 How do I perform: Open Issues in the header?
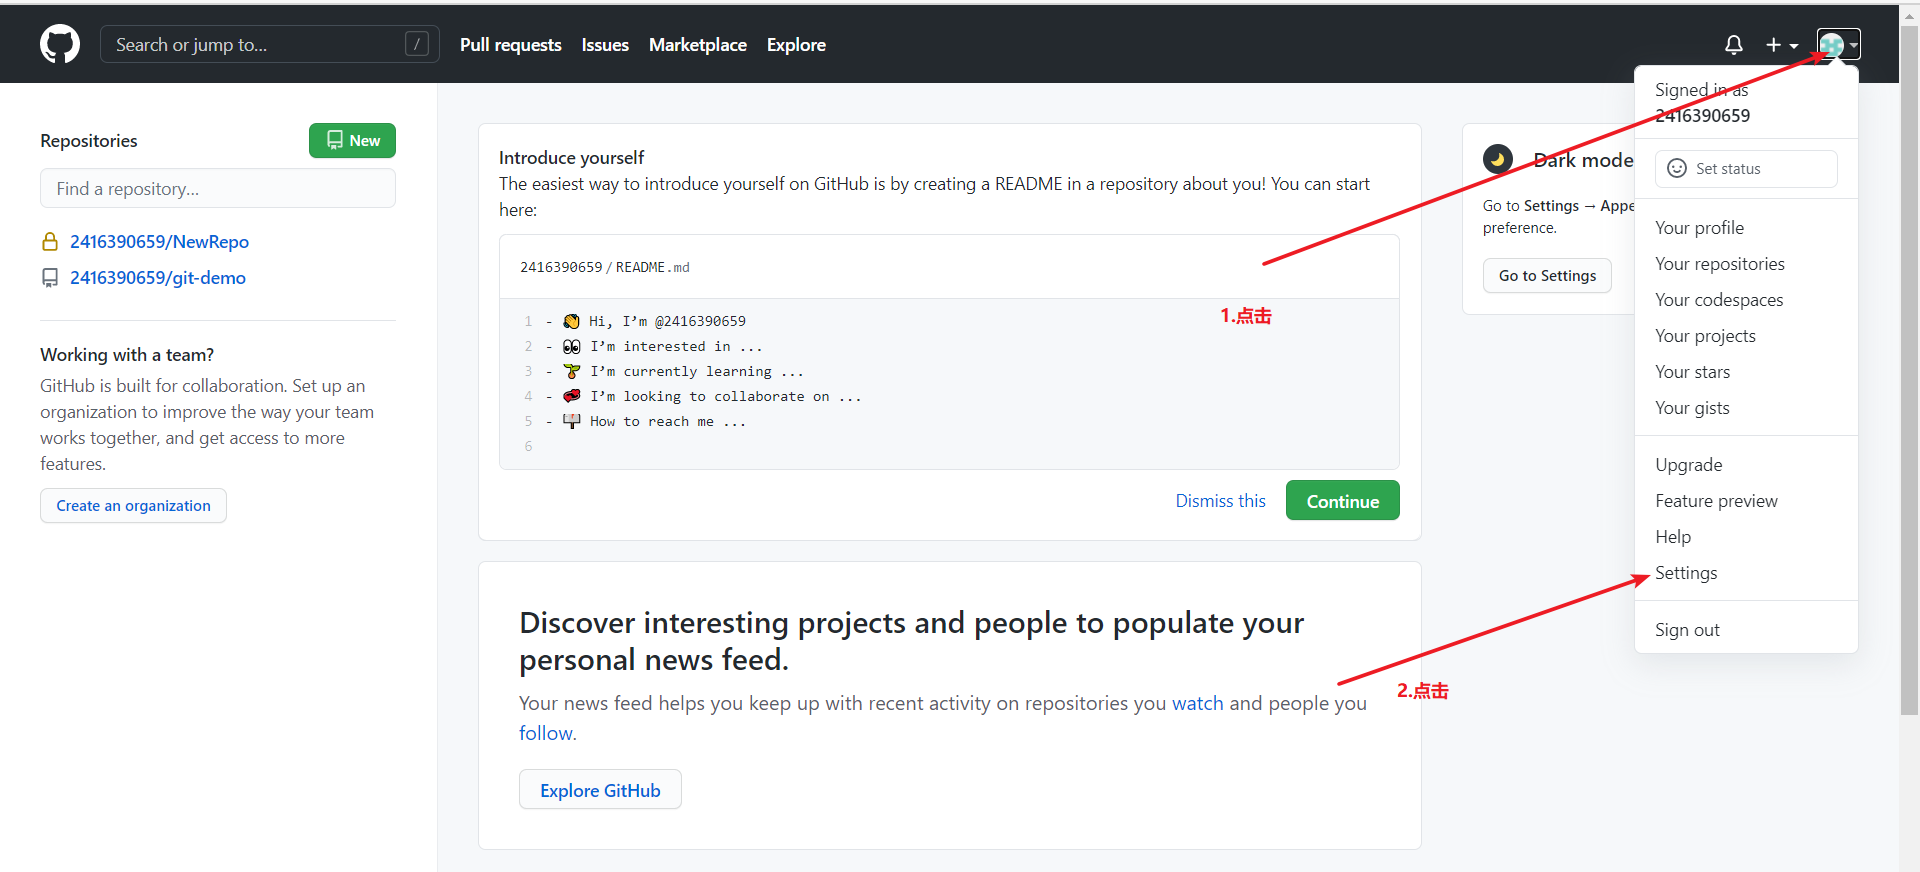click(605, 45)
